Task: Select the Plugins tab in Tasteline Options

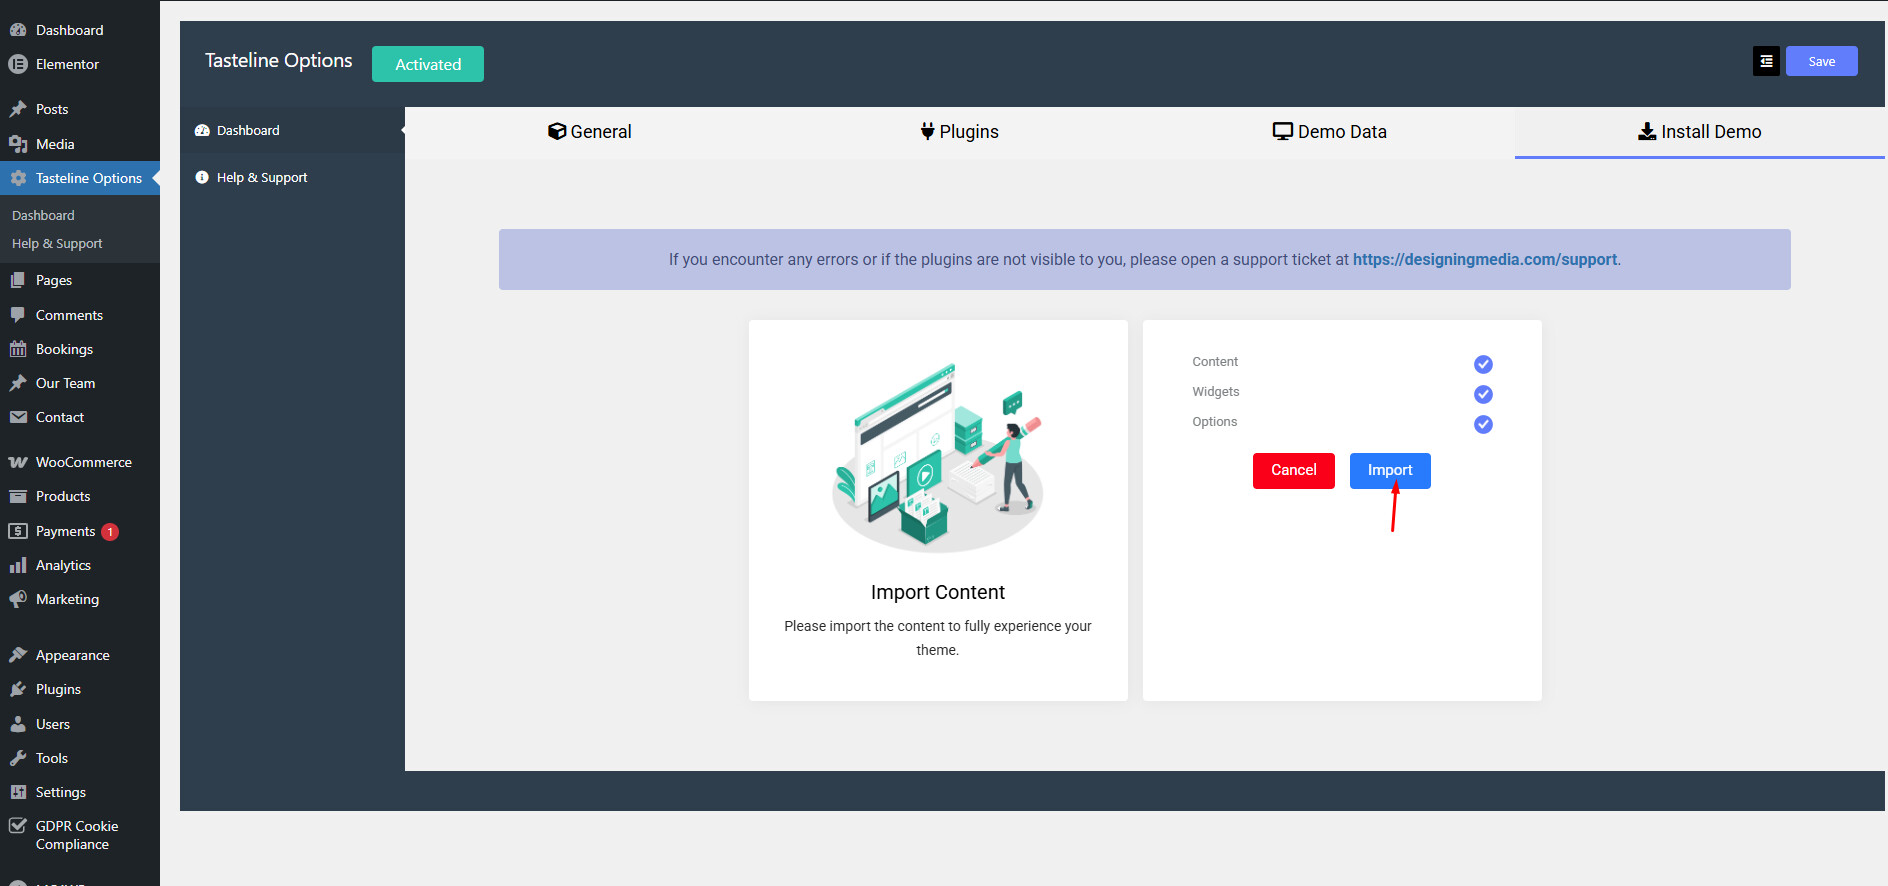Action: click(x=959, y=132)
